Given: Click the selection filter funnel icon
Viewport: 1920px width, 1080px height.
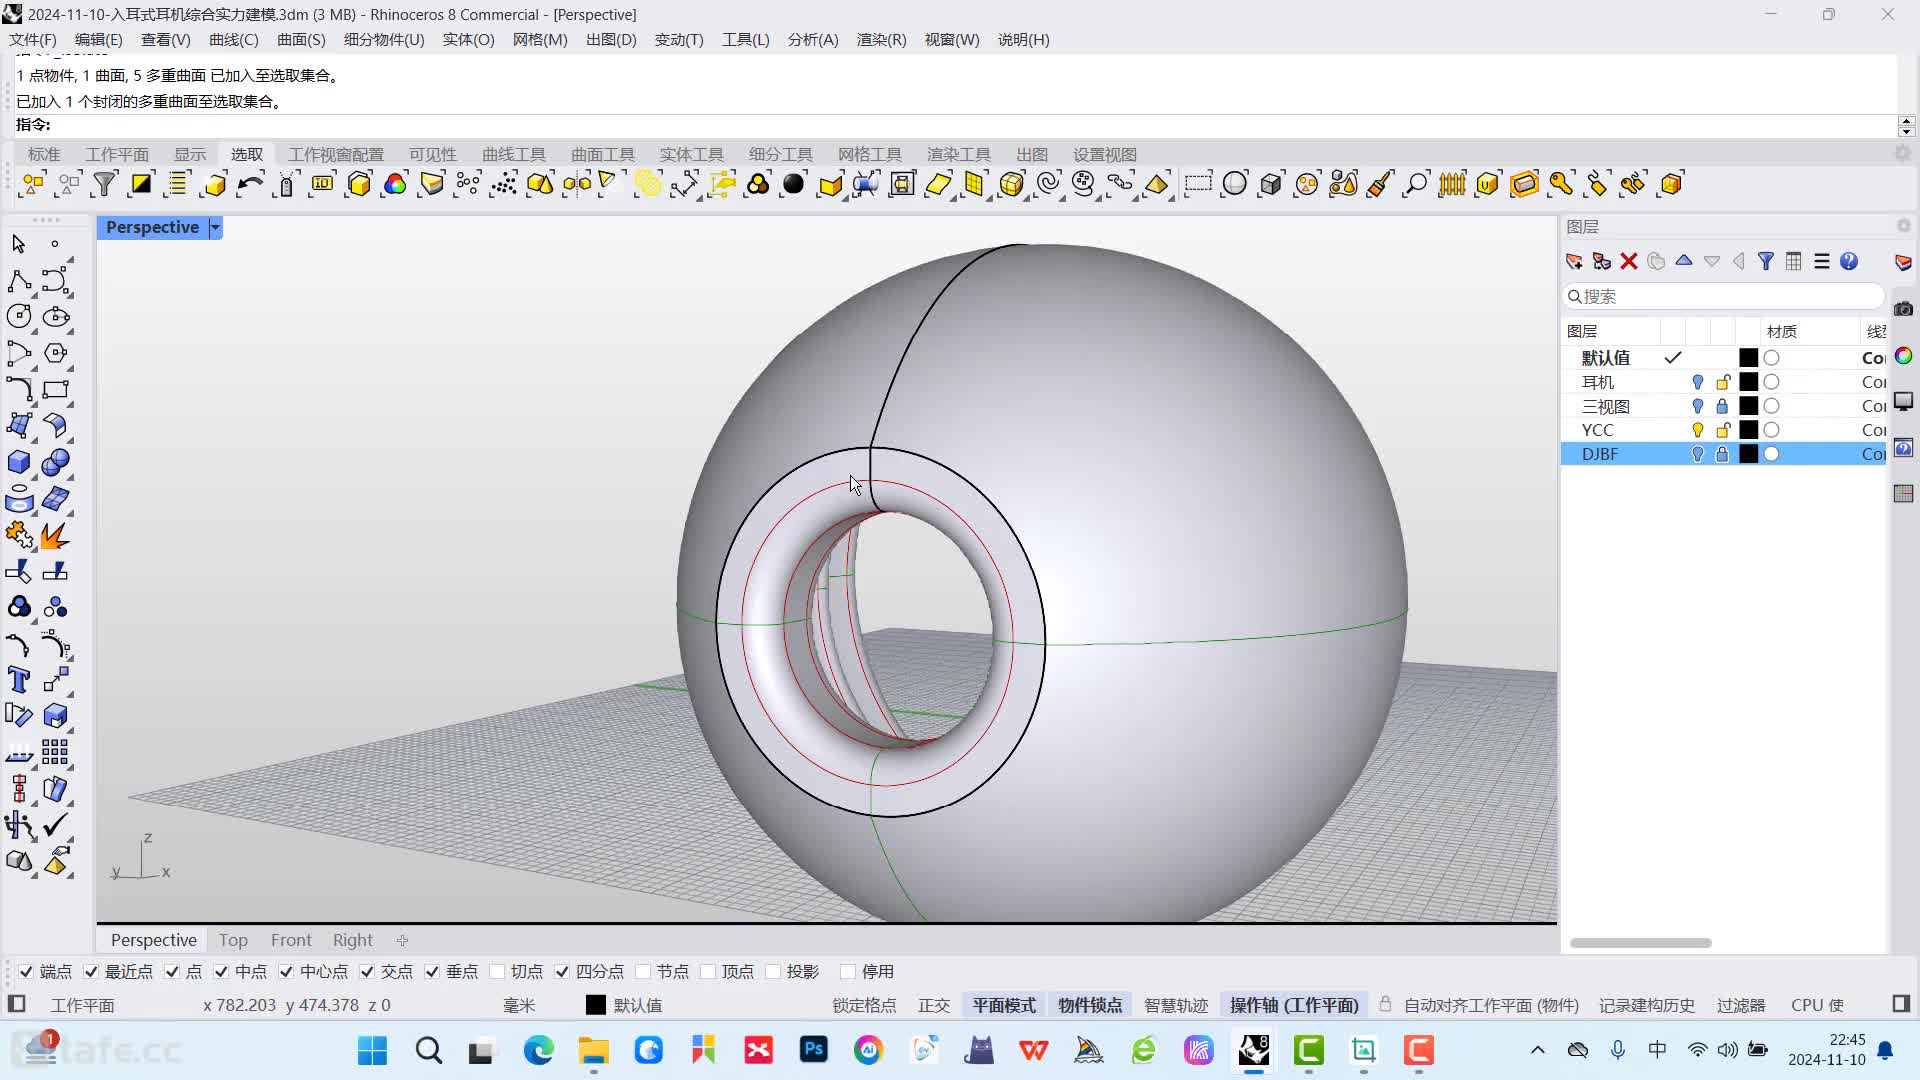Looking at the screenshot, I should 104,184.
